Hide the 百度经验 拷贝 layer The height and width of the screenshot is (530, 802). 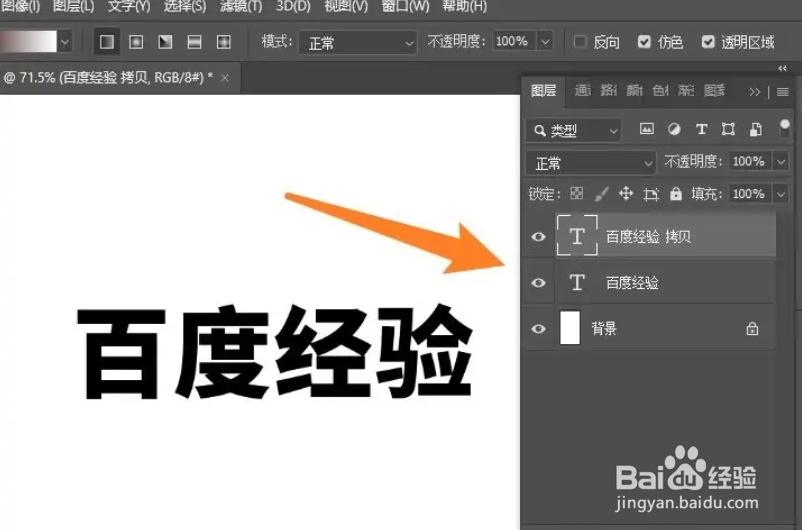pos(538,237)
